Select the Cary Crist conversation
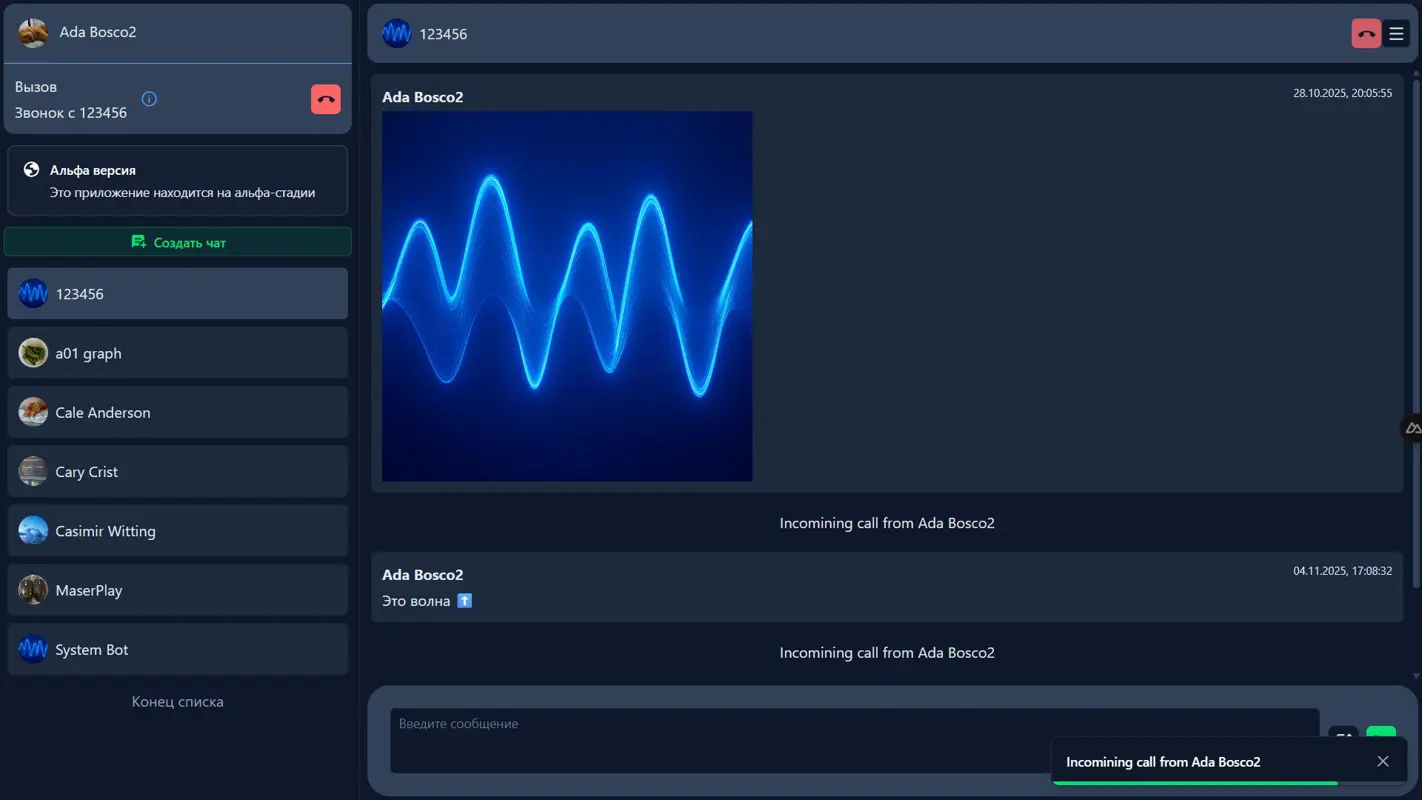1422x800 pixels. (178, 471)
